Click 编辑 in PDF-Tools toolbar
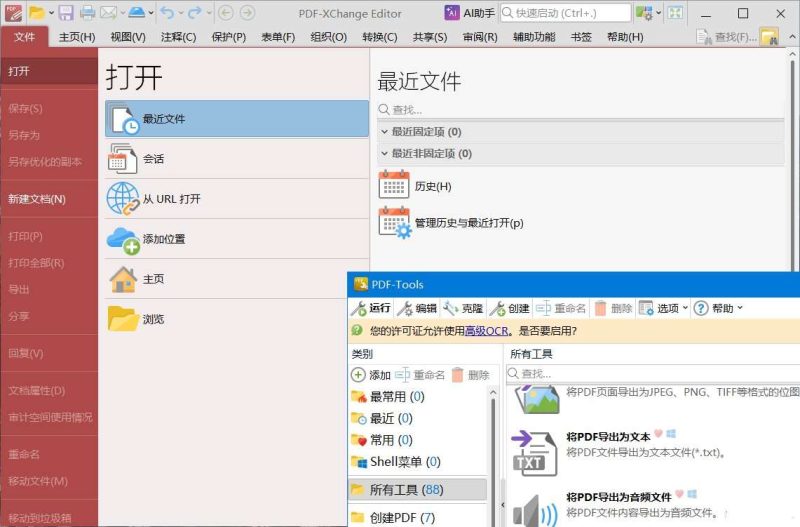 [417, 308]
